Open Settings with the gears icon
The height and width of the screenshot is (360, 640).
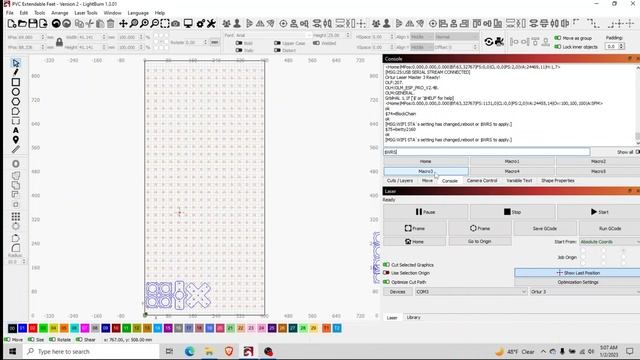click(x=200, y=24)
